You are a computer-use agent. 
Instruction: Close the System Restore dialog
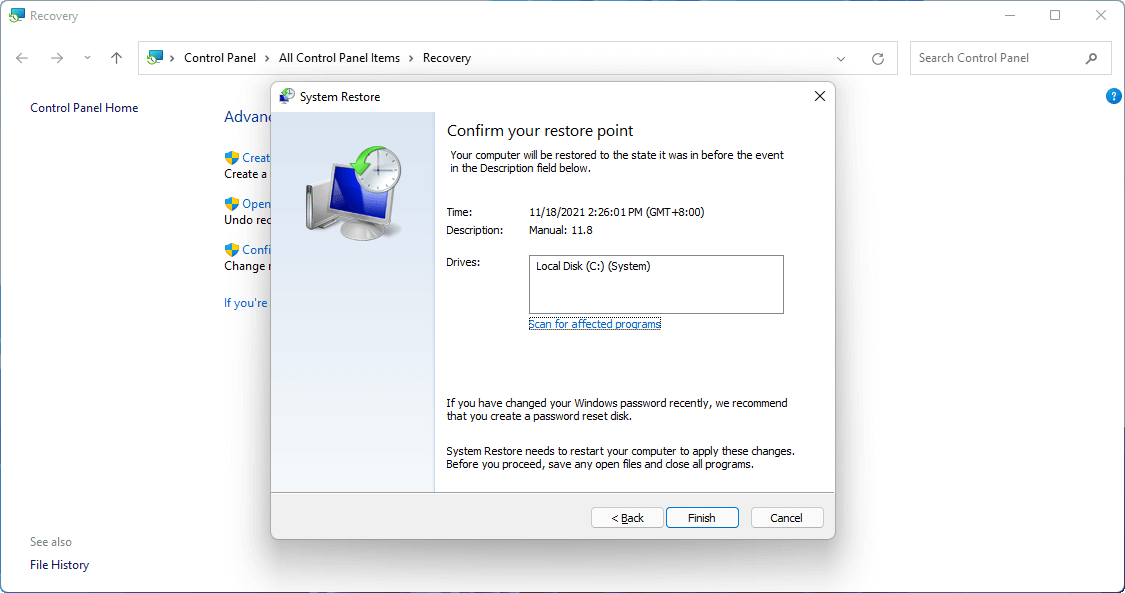[819, 96]
